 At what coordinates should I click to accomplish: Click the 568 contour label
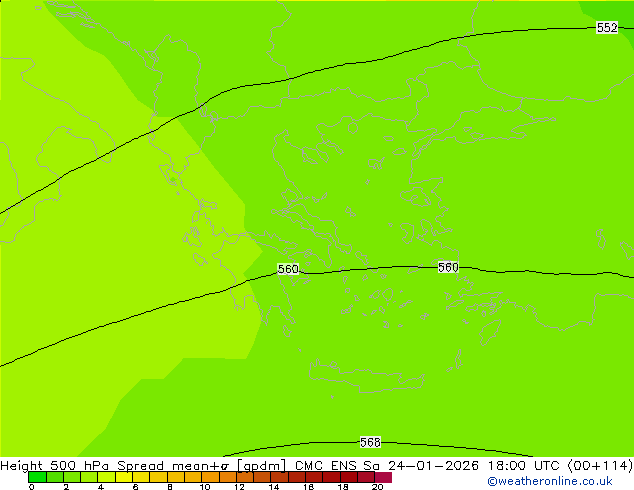click(370, 442)
